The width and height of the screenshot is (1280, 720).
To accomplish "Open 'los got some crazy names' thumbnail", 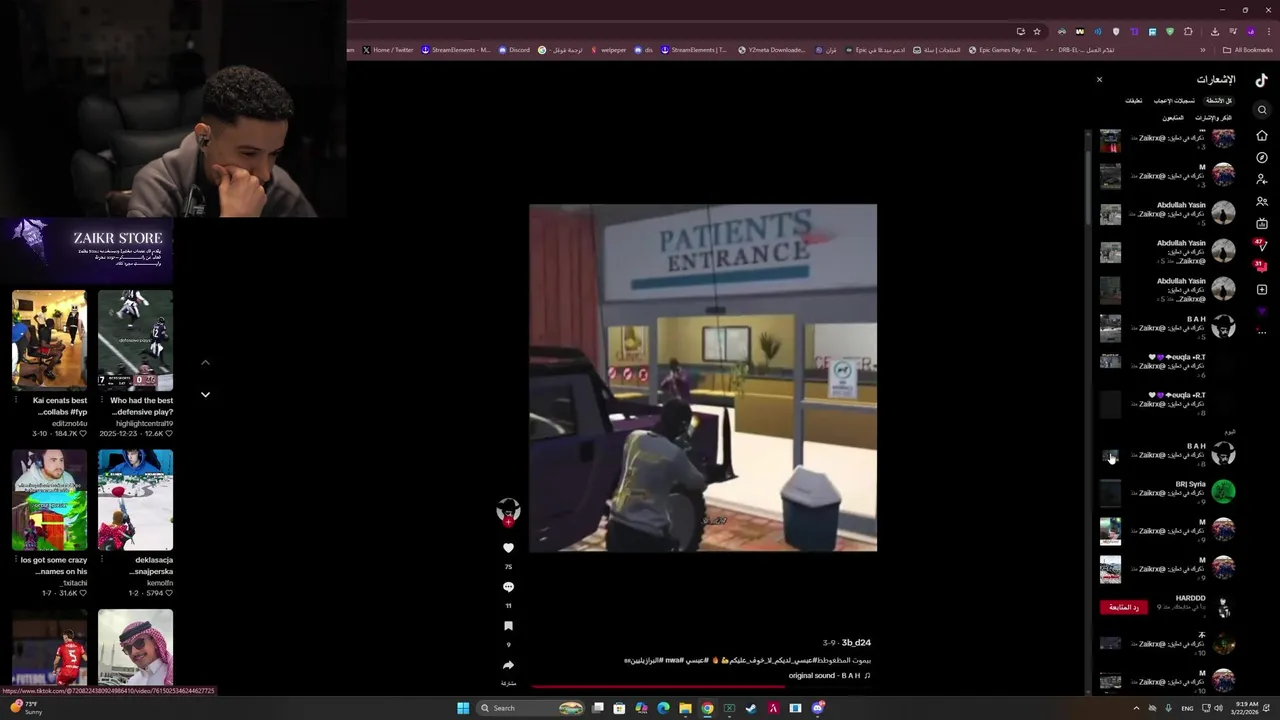I will 49,500.
